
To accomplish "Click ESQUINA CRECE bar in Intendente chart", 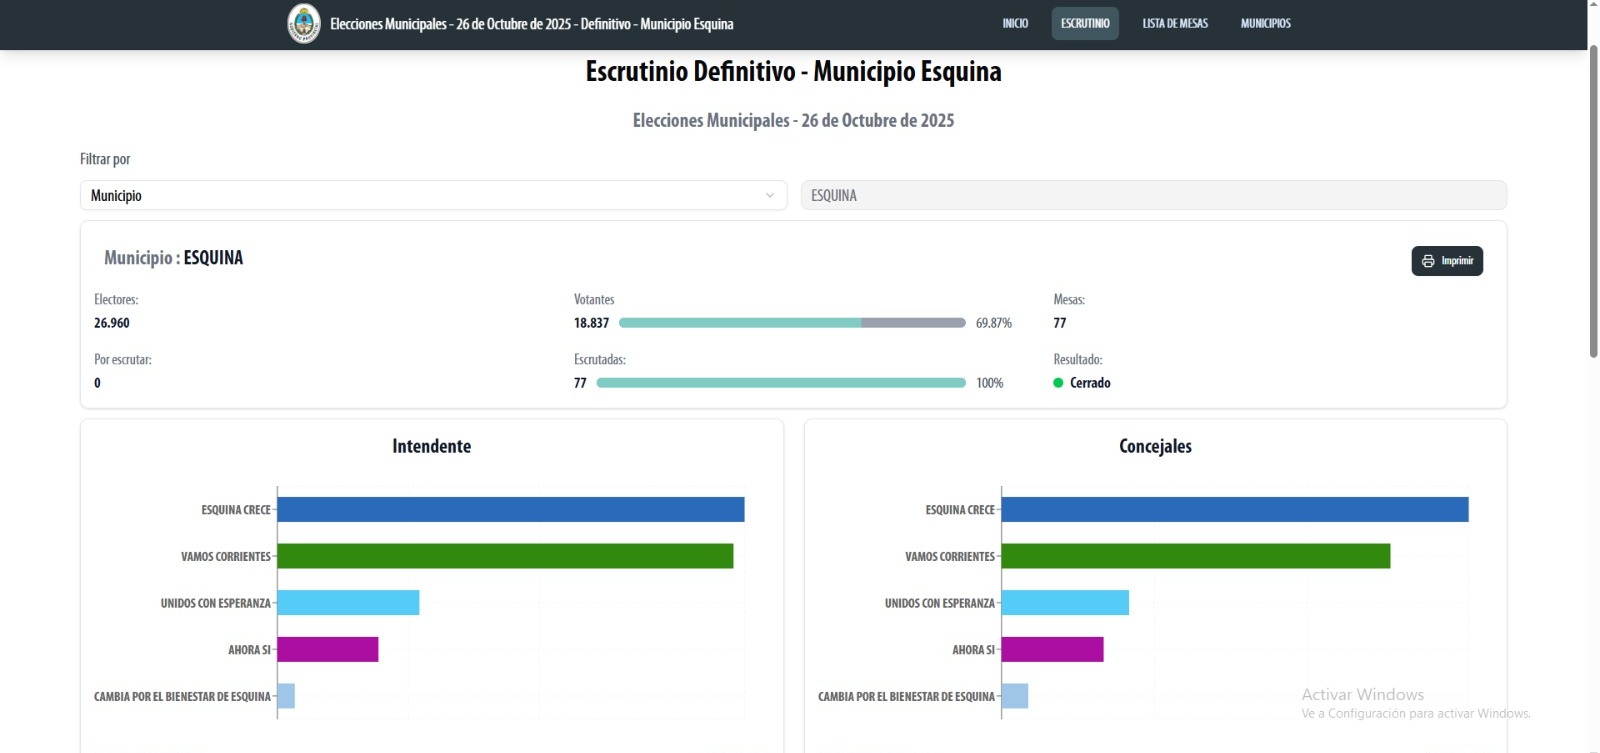I will click(510, 510).
